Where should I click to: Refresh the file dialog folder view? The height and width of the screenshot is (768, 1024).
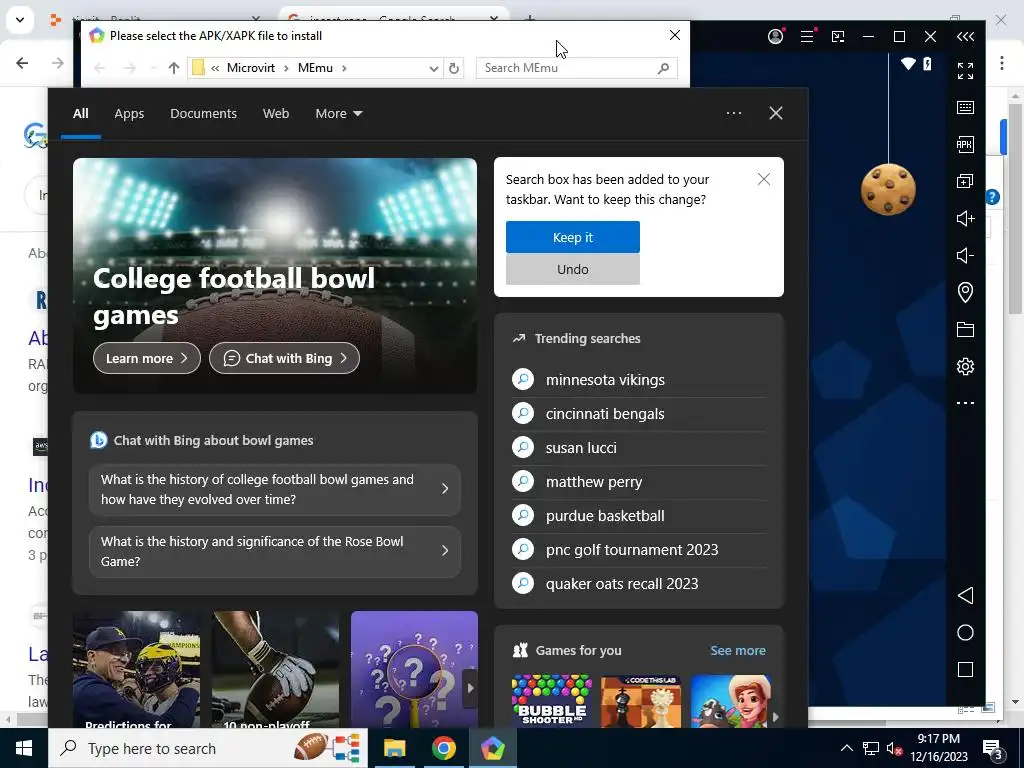[454, 68]
